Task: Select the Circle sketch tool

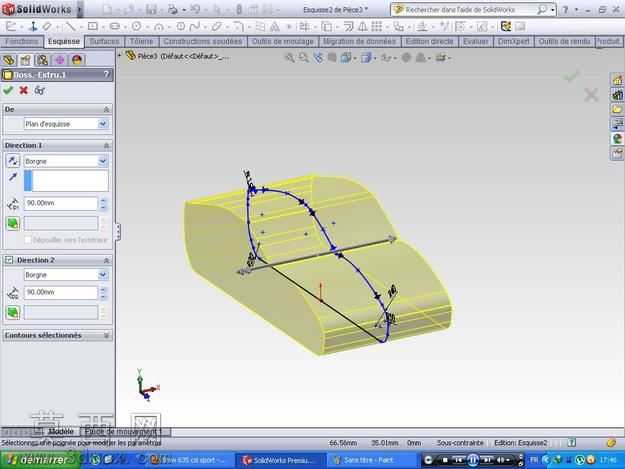Action: click(136, 27)
